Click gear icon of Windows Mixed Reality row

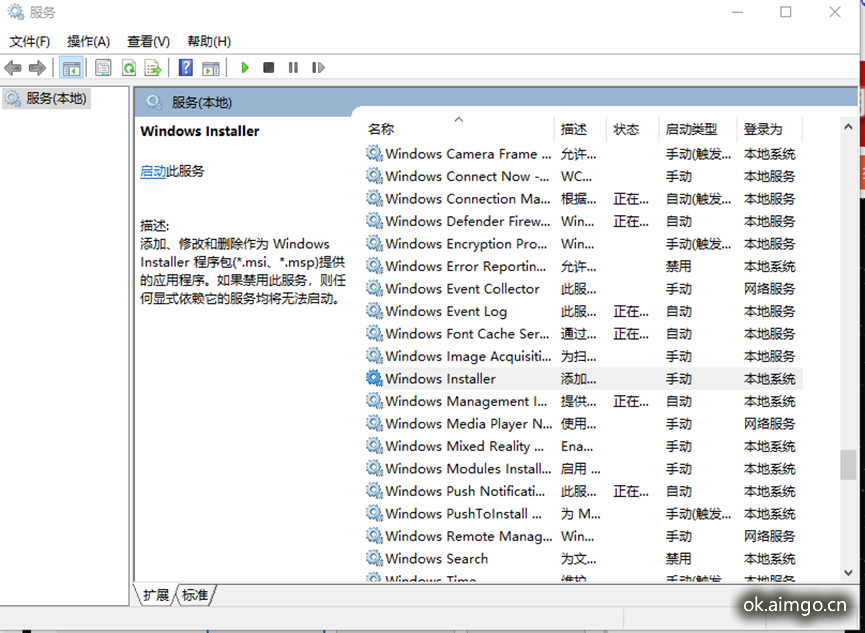click(x=375, y=445)
